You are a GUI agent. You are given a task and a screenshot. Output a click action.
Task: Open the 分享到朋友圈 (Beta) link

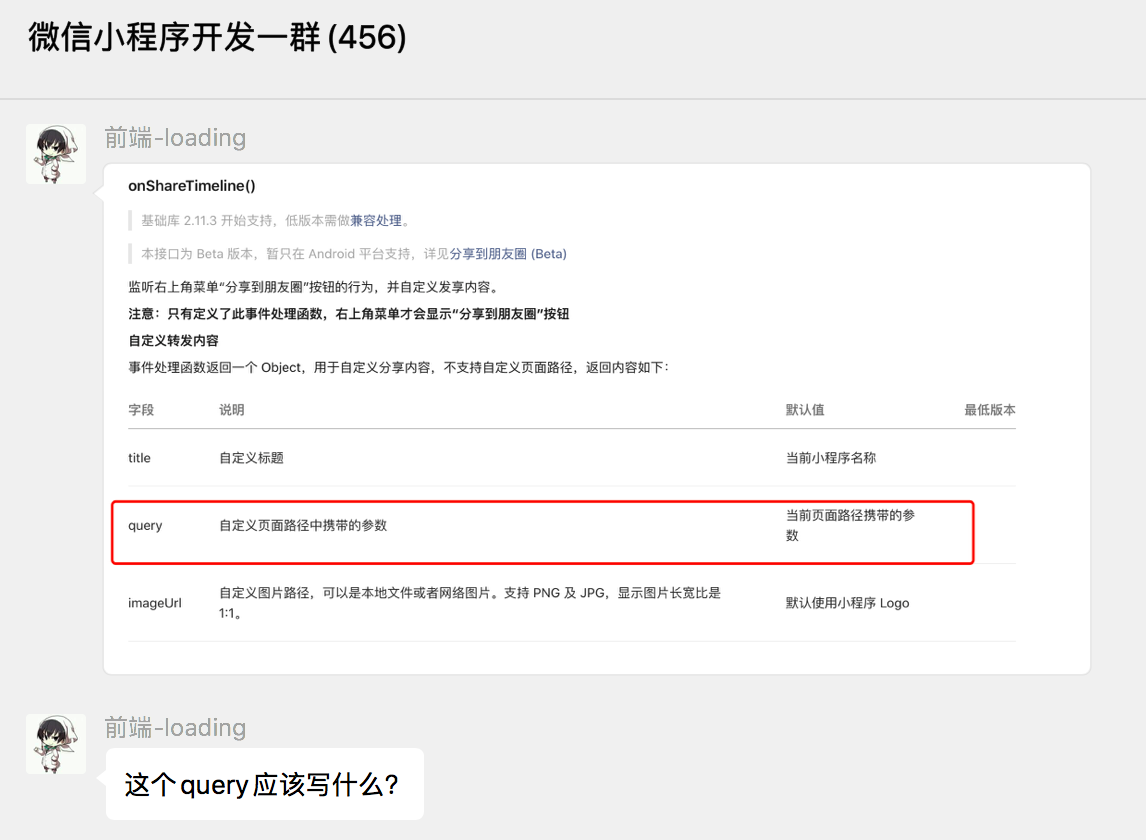508,254
